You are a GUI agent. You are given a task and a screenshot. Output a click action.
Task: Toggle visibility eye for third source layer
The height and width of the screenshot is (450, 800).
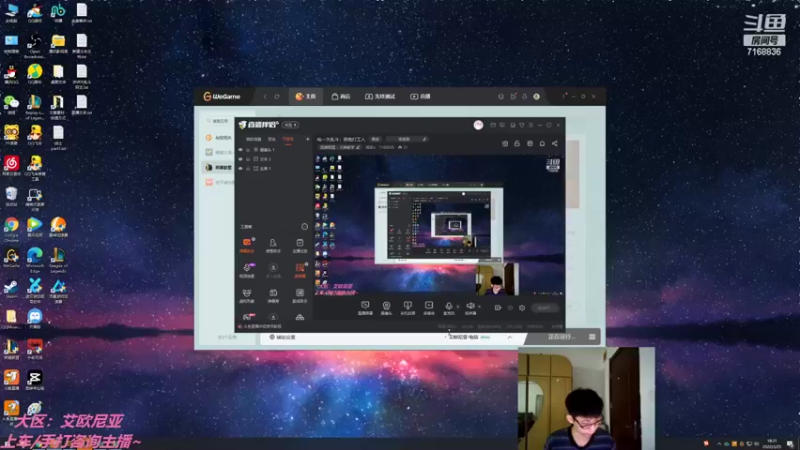click(x=240, y=168)
